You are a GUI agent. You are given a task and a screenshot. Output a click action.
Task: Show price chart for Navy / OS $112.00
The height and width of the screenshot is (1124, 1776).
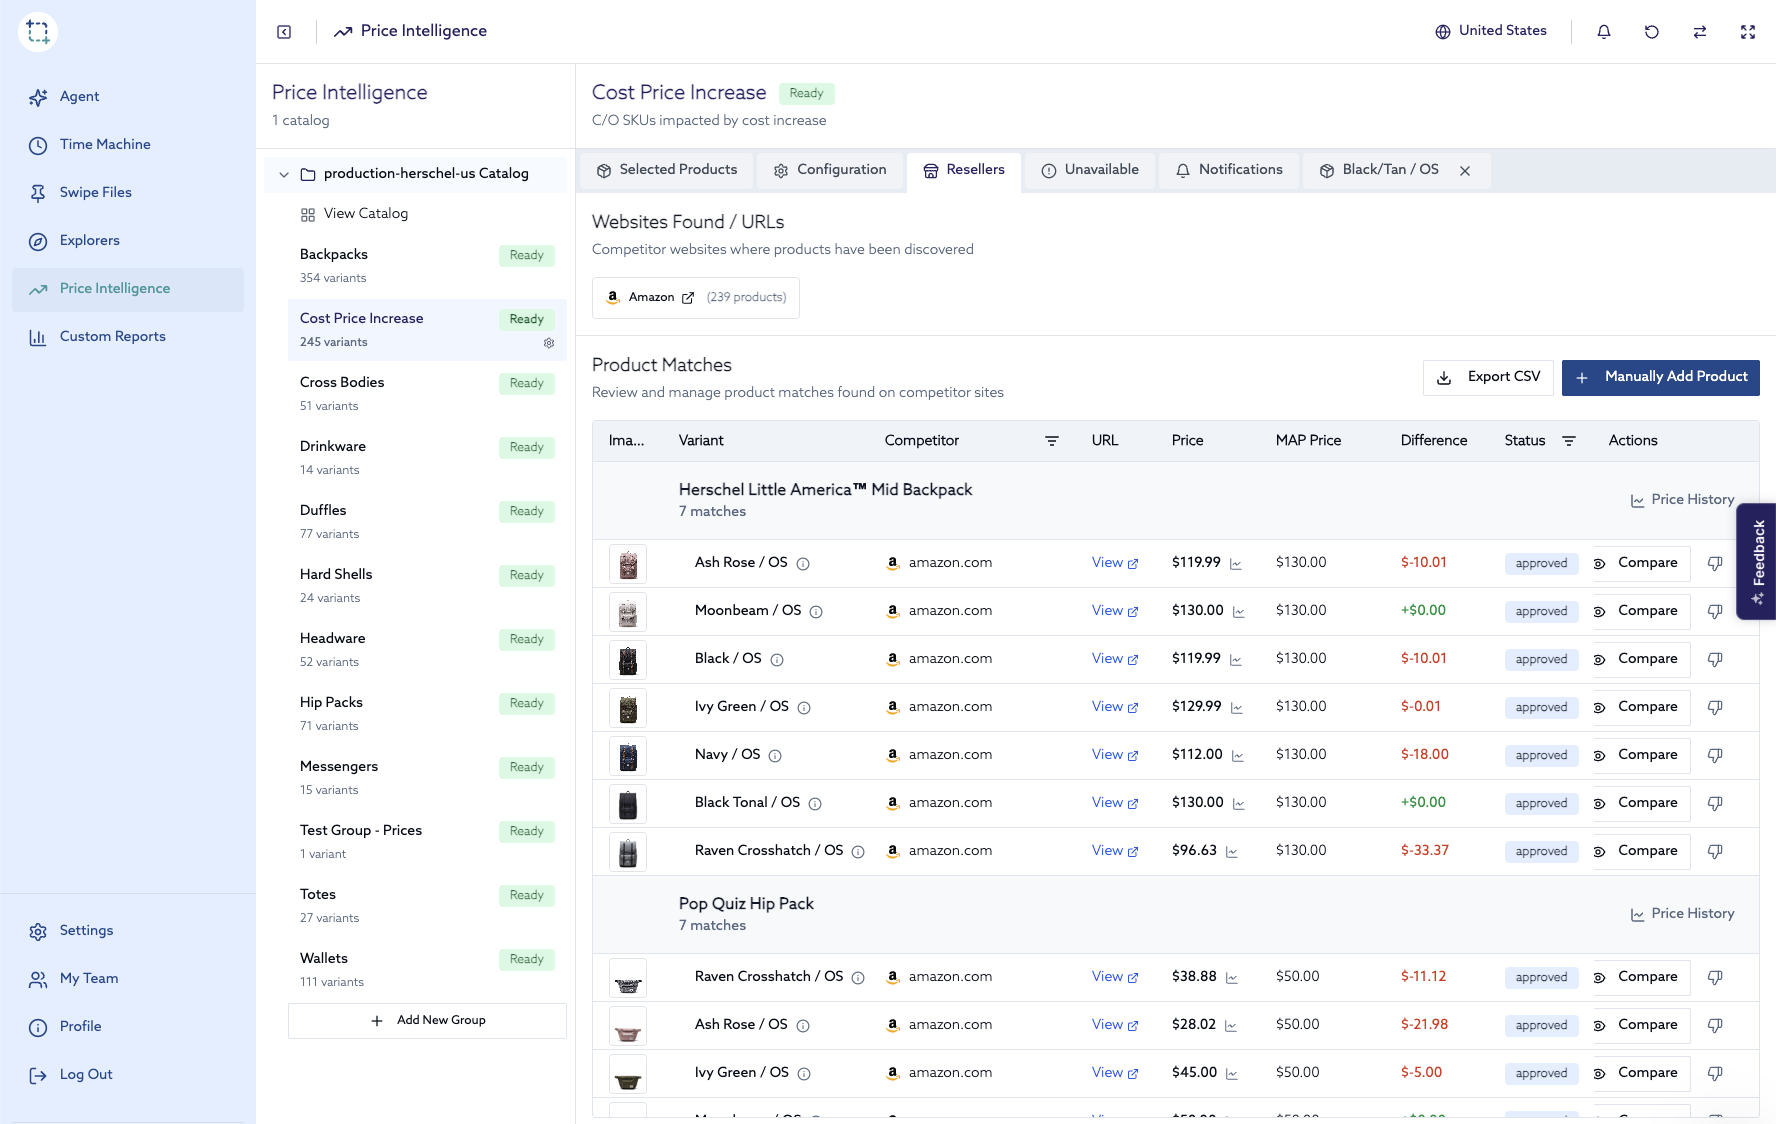coord(1238,756)
